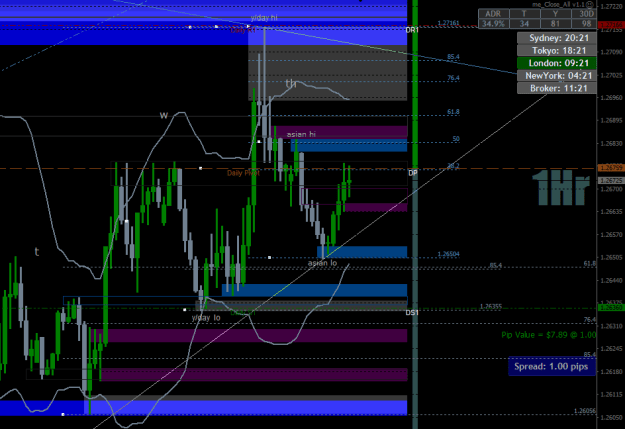Select the 1.26504 level price label
This screenshot has width=625, height=429.
[x=448, y=254]
